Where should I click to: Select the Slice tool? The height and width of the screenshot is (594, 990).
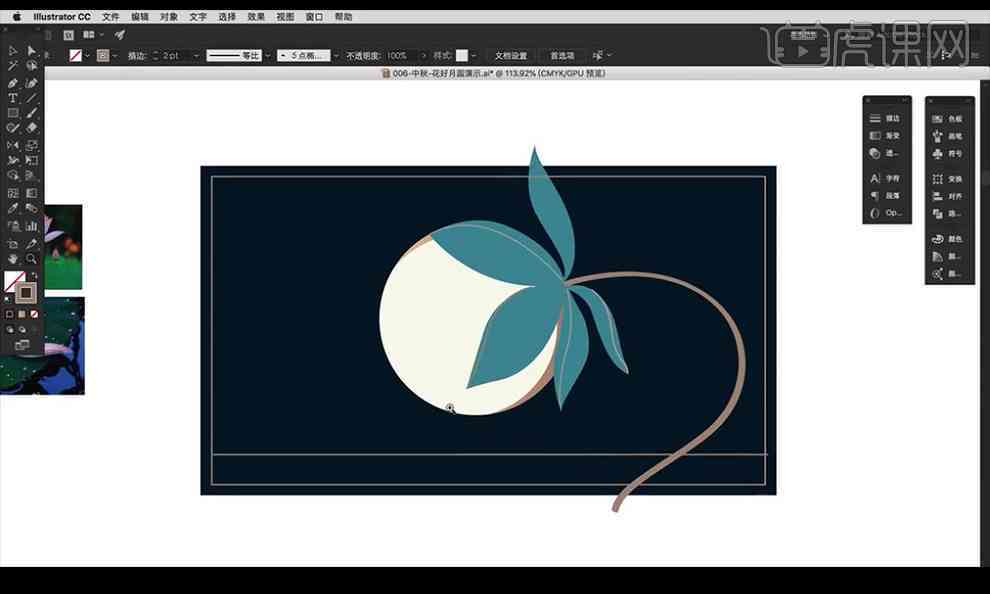click(32, 243)
